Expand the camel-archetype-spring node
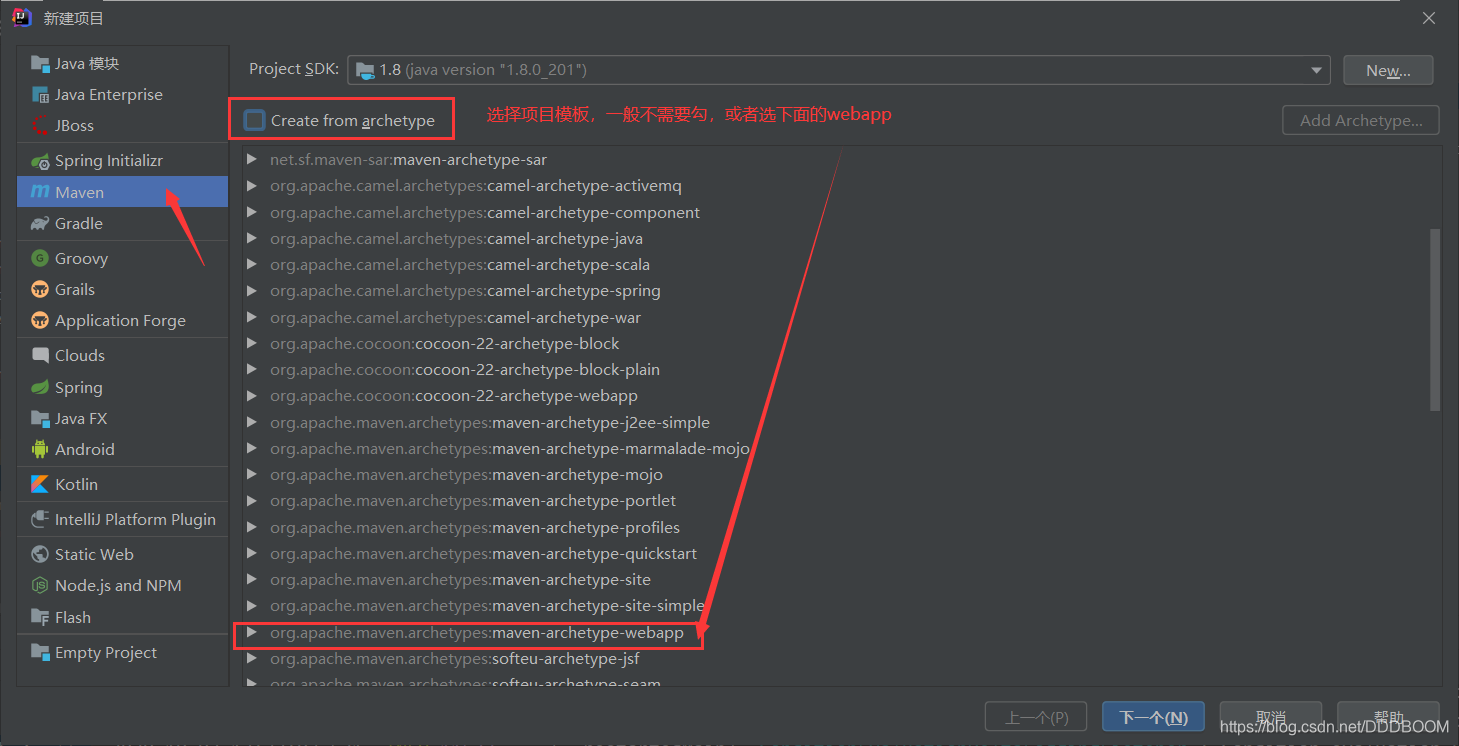Image resolution: width=1459 pixels, height=746 pixels. coord(252,291)
